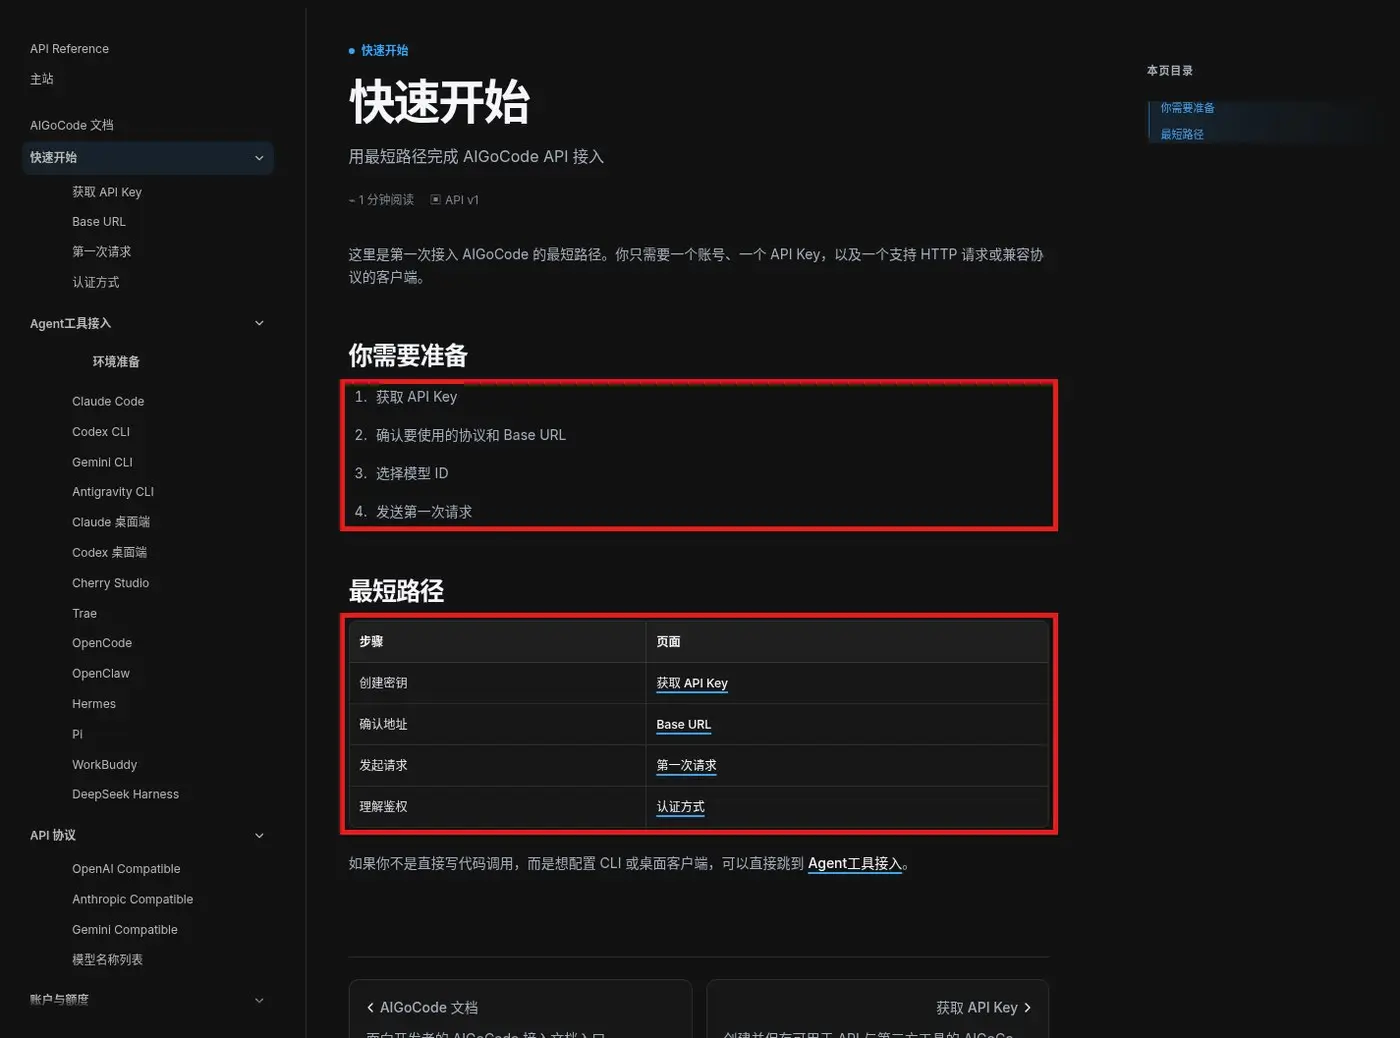Open Gemini Compatible protocol page
Screen dimensions: 1400x1038
125,930
